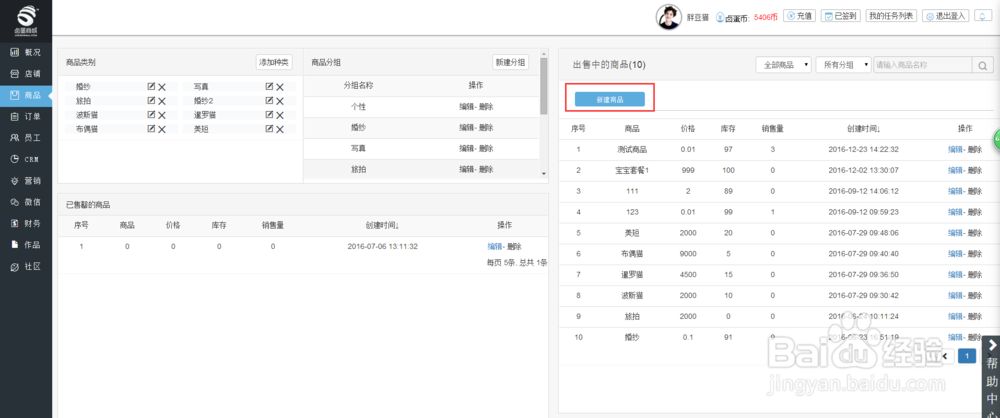
Task: Open the 作品 works sidebar item
Action: 26,244
